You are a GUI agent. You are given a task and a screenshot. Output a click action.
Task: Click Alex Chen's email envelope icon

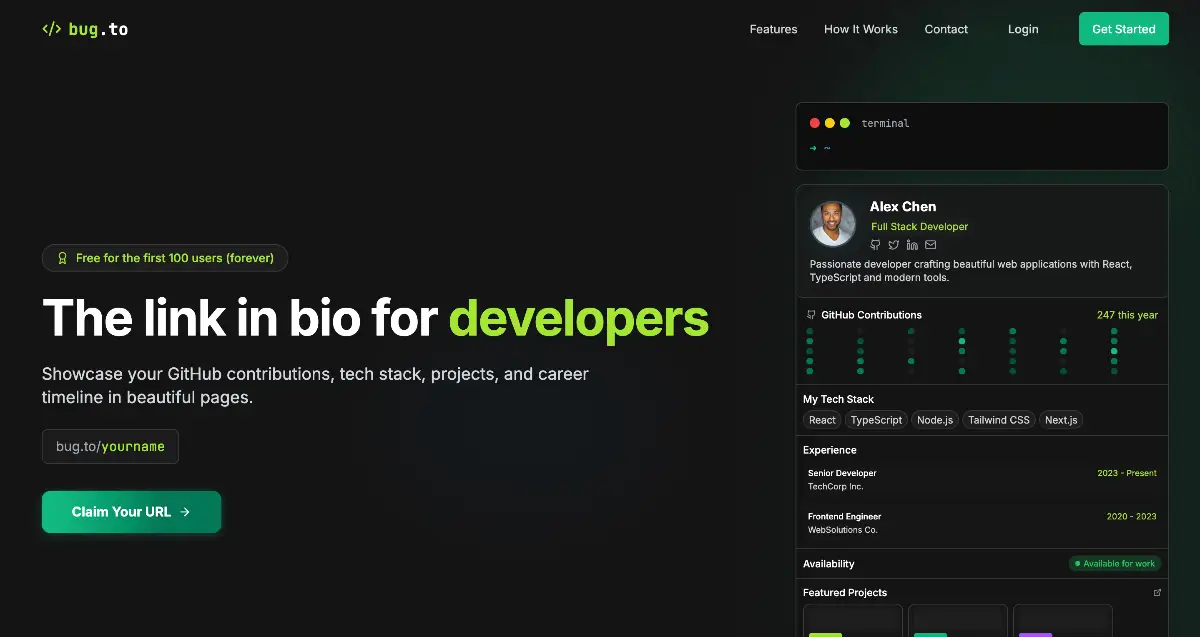coord(931,245)
